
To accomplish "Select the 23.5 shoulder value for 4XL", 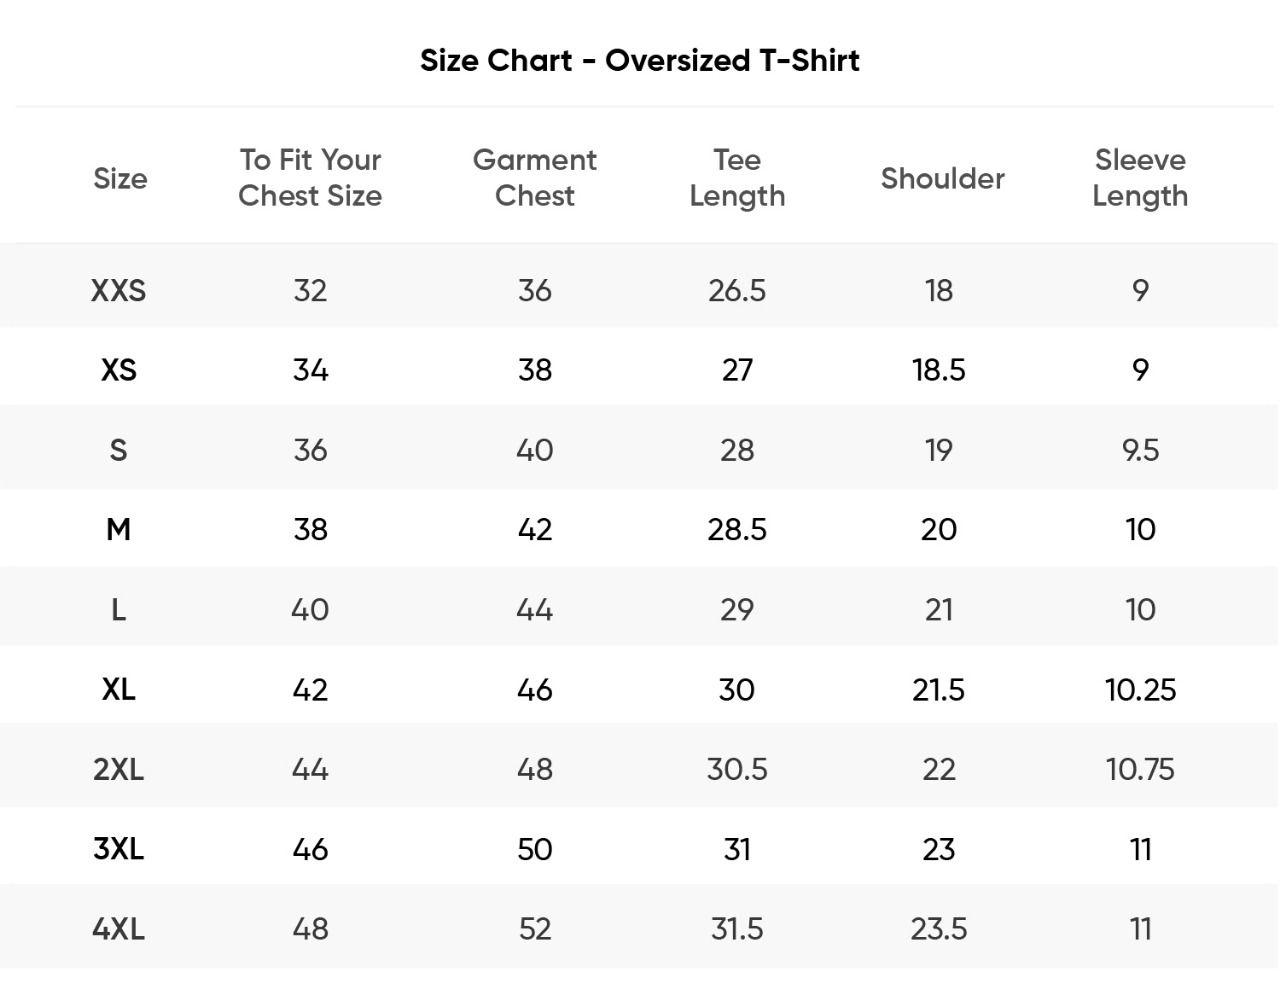I will pos(938,929).
